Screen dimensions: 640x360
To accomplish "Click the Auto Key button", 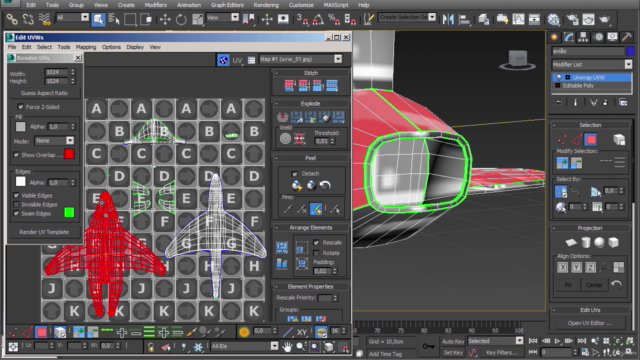I will pyautogui.click(x=453, y=341).
